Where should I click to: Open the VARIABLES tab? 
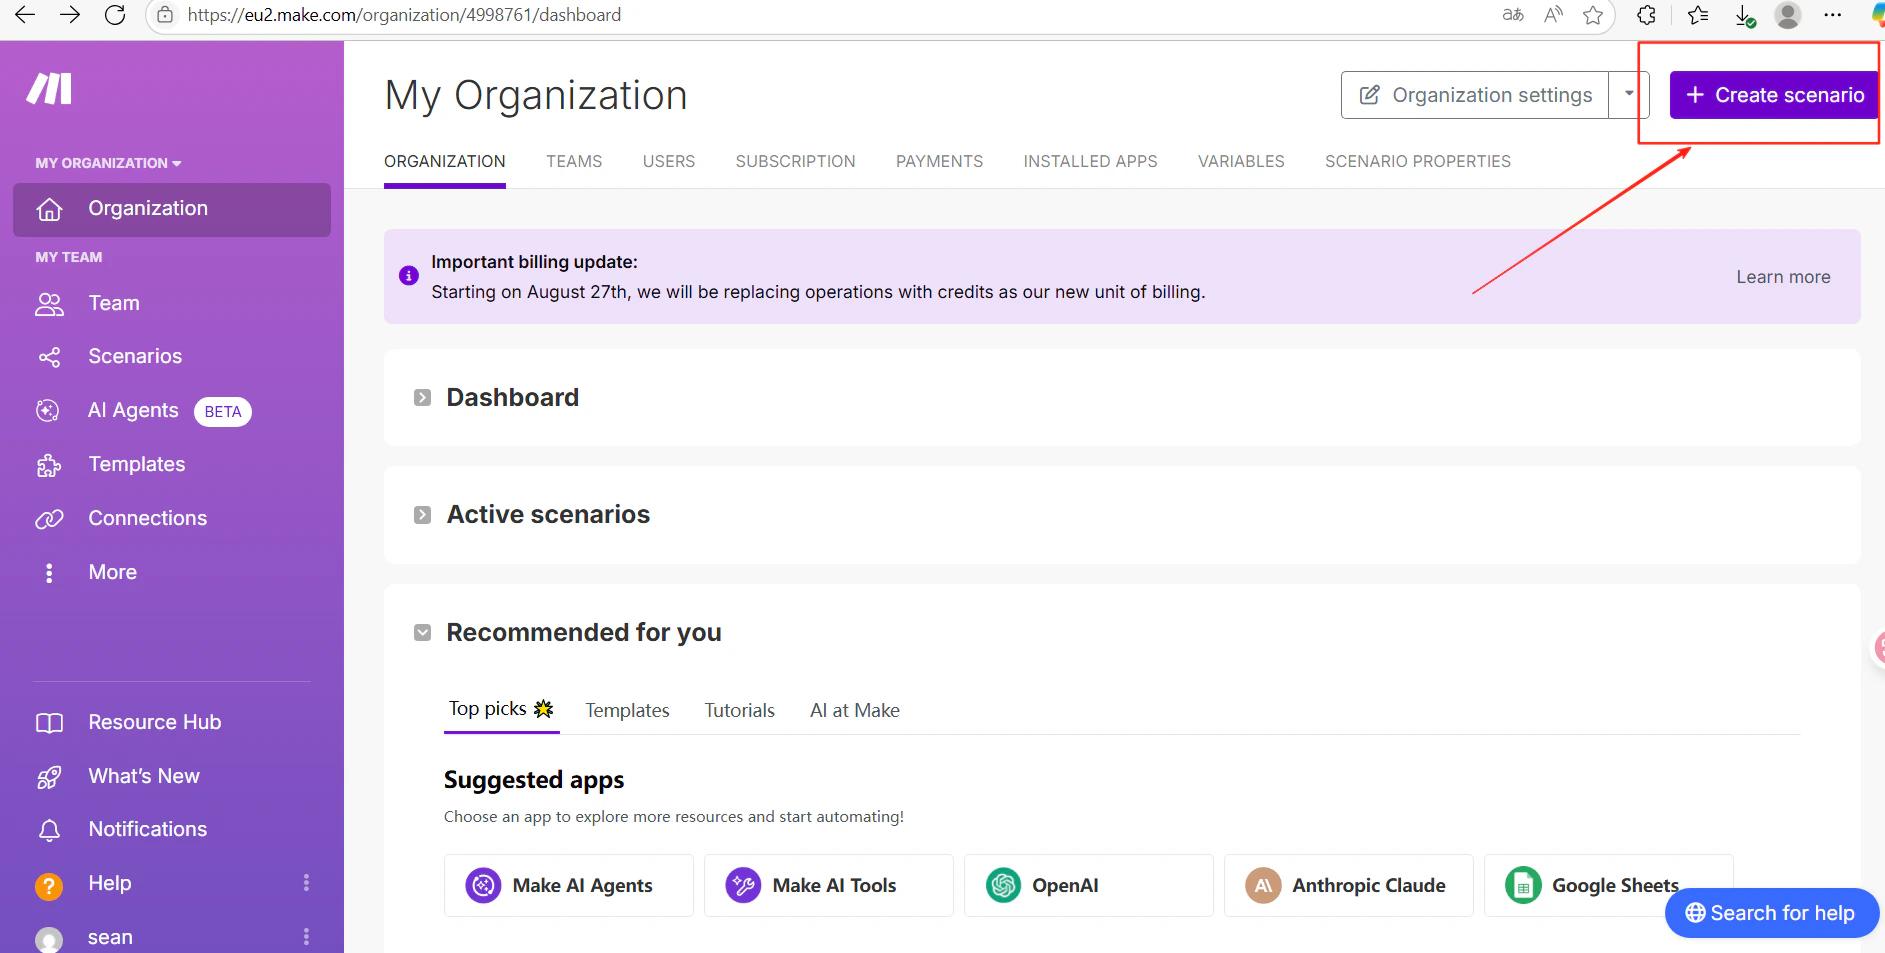click(1241, 161)
